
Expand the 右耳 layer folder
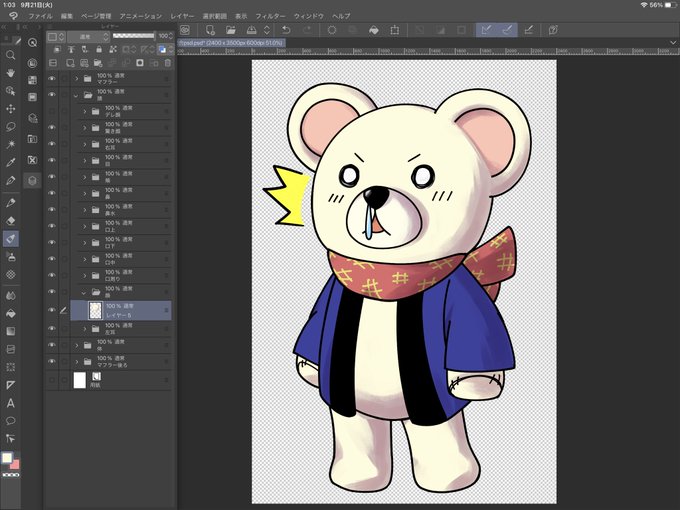pos(85,144)
